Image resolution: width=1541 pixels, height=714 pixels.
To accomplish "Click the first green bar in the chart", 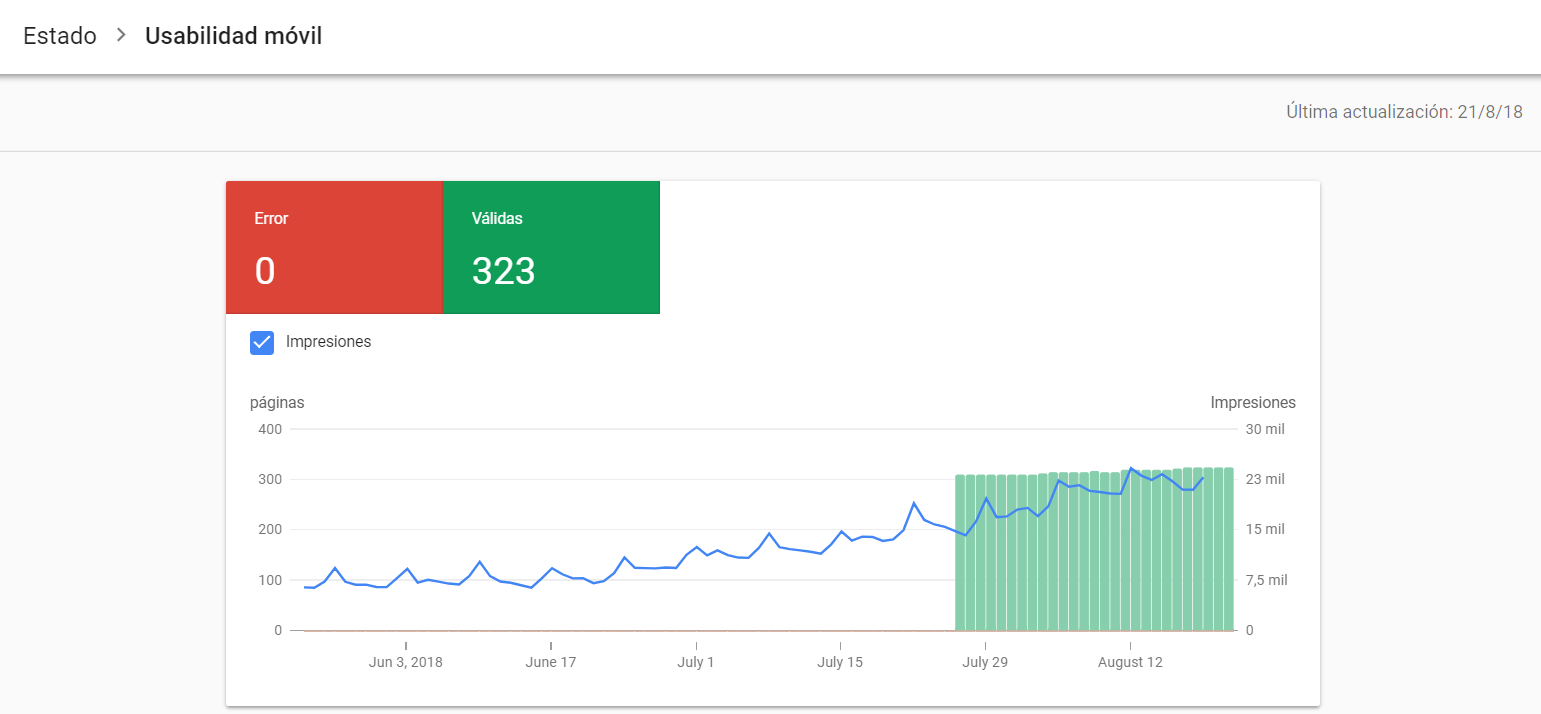I will click(960, 552).
